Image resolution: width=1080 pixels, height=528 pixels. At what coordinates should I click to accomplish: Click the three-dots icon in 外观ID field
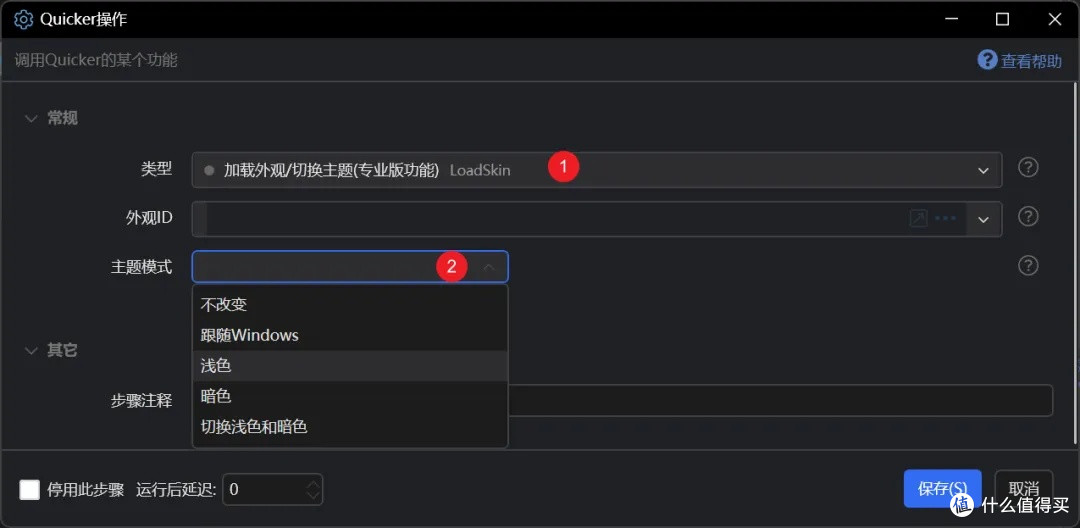[x=945, y=219]
